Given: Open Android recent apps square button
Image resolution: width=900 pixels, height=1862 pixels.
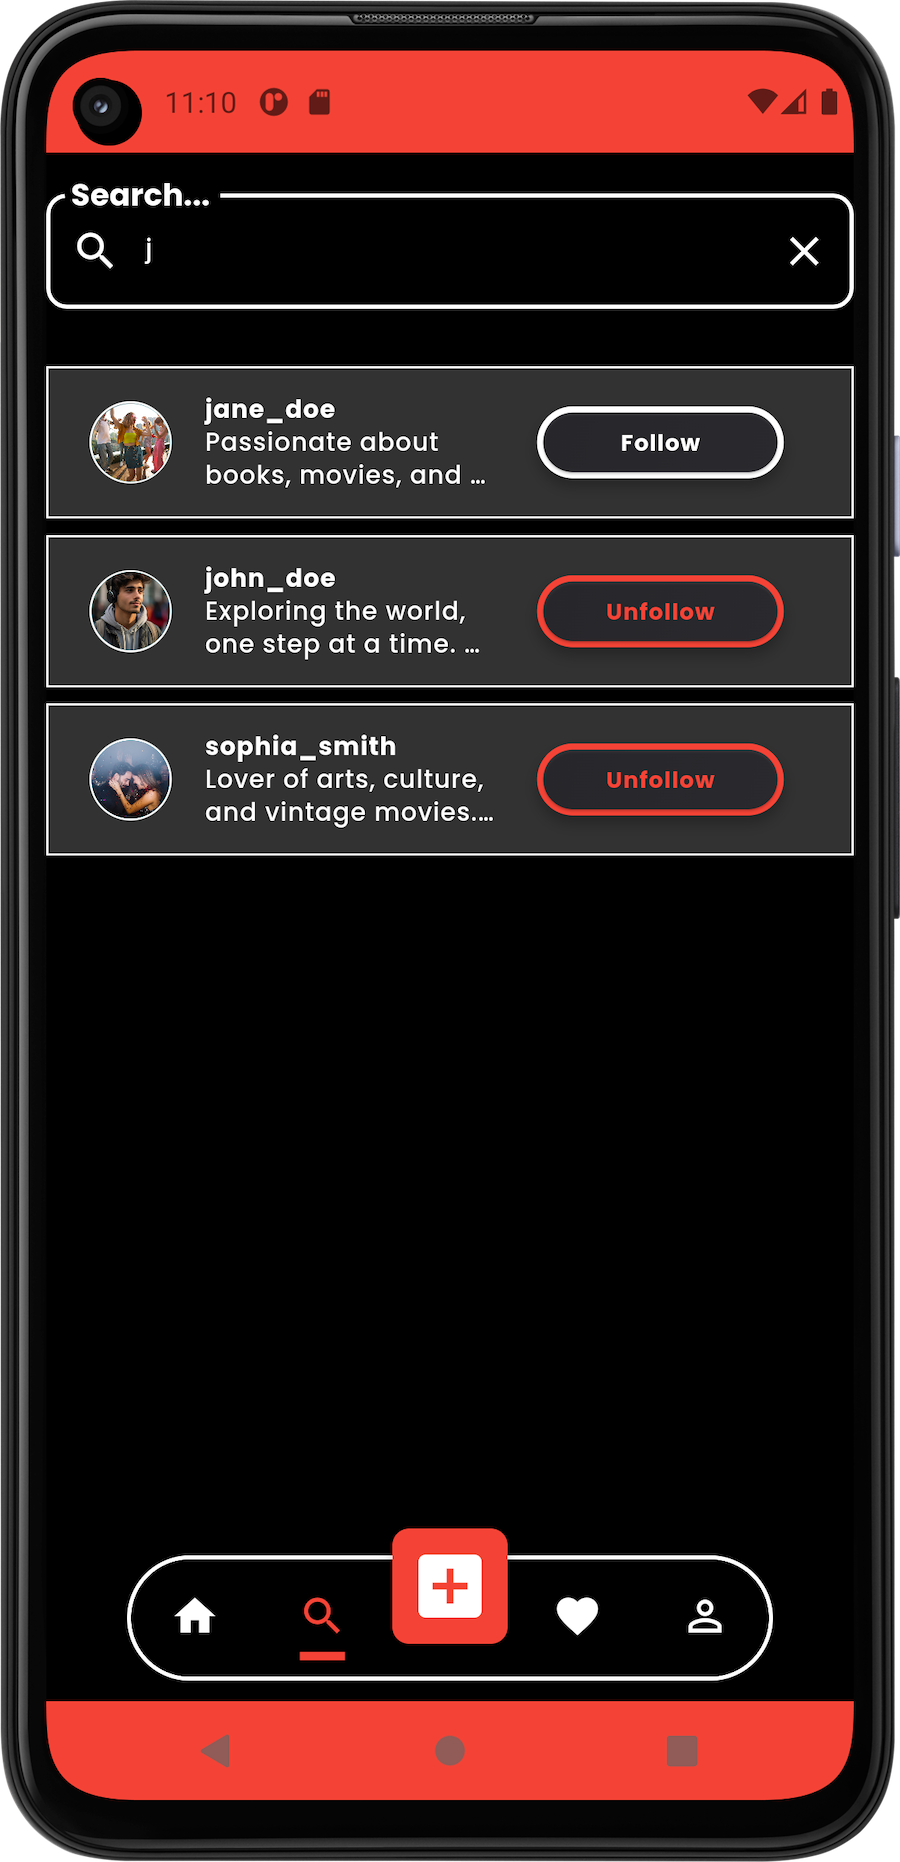Looking at the screenshot, I should tap(682, 1751).
